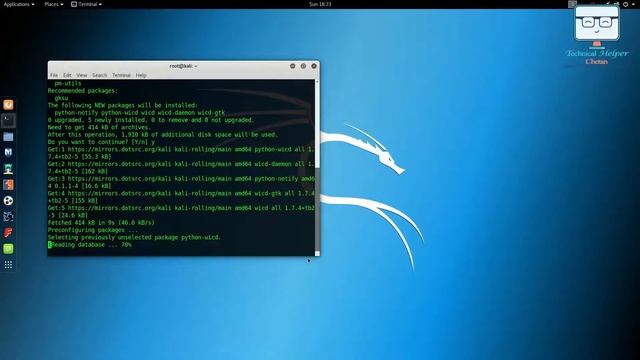The height and width of the screenshot is (360, 640).
Task: Show Applications grid at the dock bottom
Action: [8, 265]
